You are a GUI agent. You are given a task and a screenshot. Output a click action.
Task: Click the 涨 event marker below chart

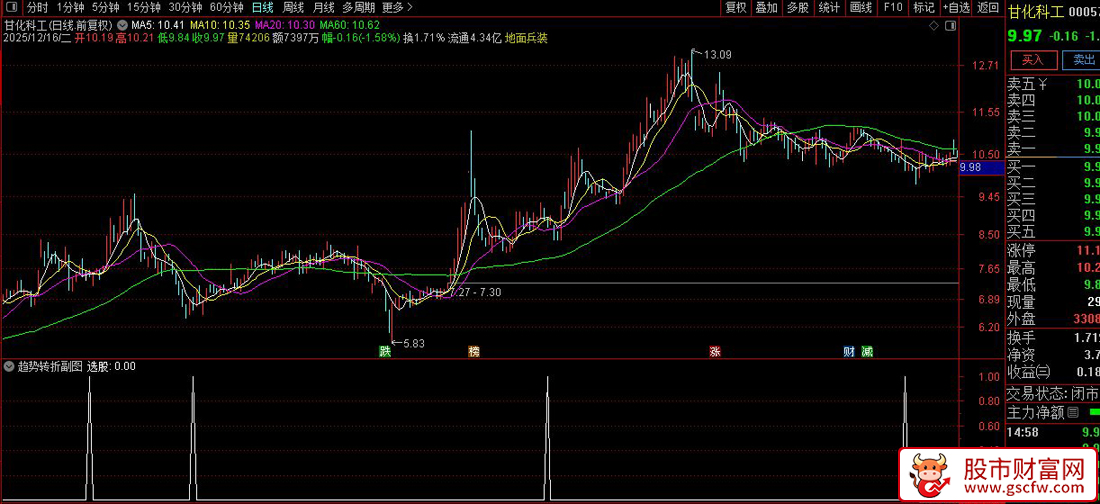[715, 350]
